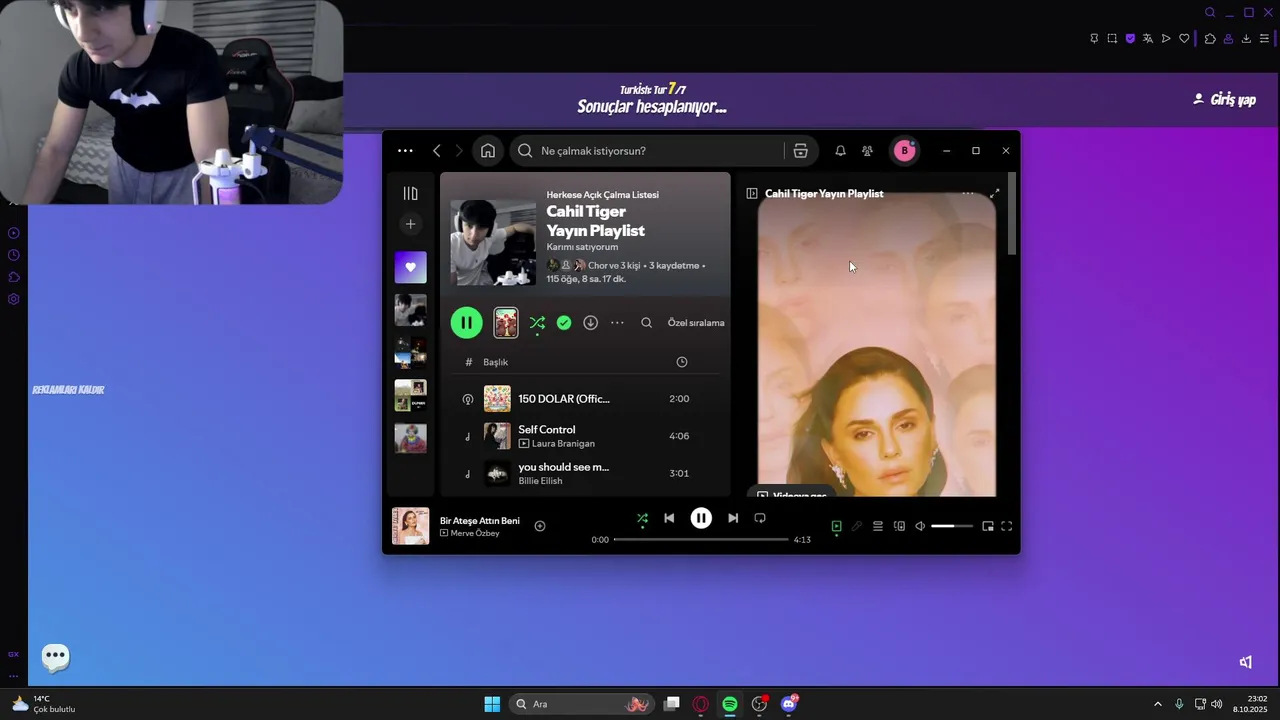The width and height of the screenshot is (1280, 720).
Task: Open the Browse icon inside Spotify's search bar
Action: (x=800, y=151)
